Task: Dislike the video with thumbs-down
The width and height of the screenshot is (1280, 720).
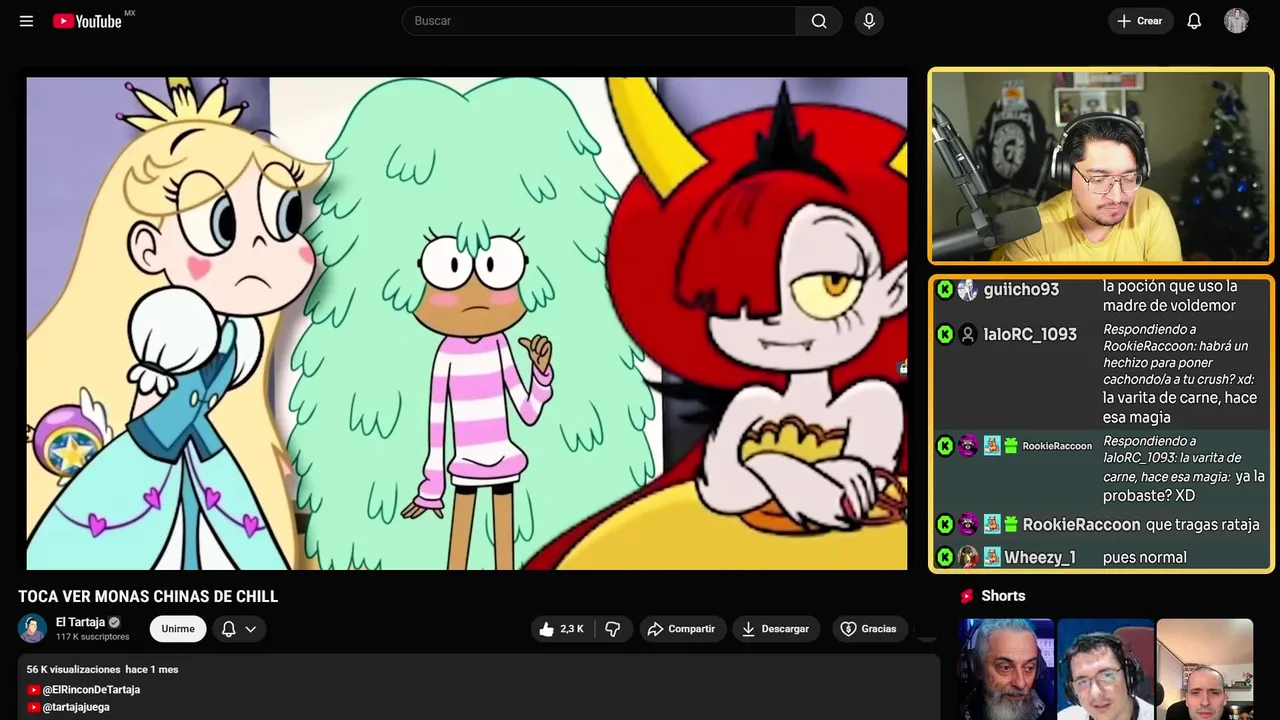Action: pyautogui.click(x=613, y=629)
